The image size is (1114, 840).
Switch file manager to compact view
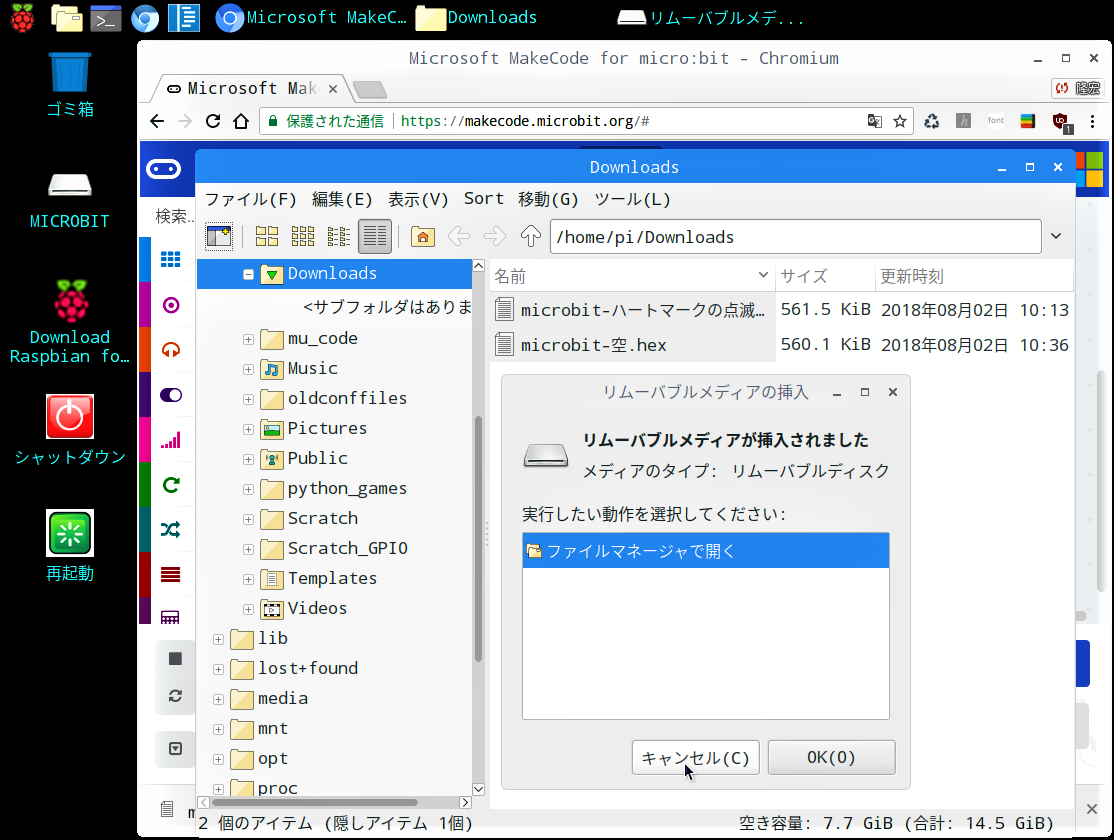[x=338, y=236]
